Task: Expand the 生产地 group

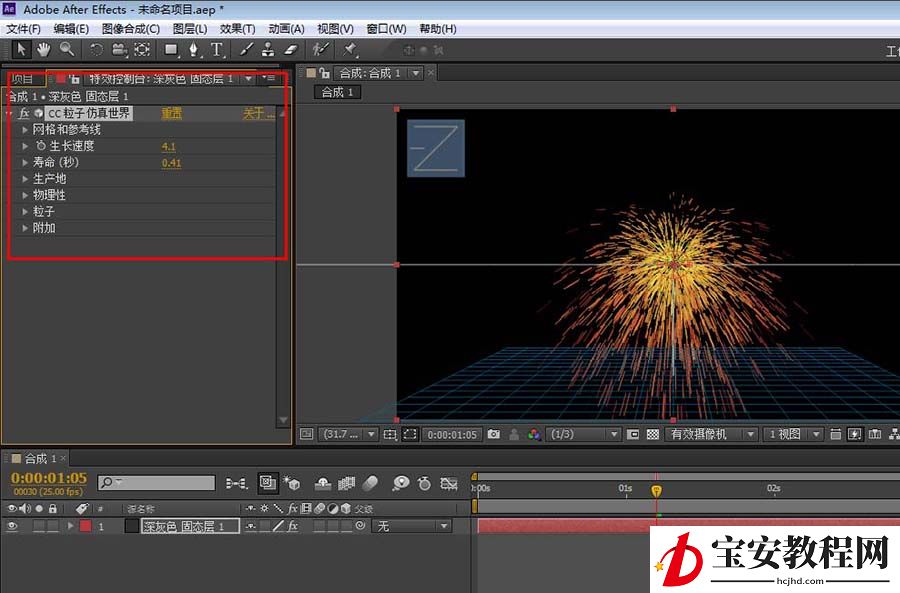Action: click(25, 179)
